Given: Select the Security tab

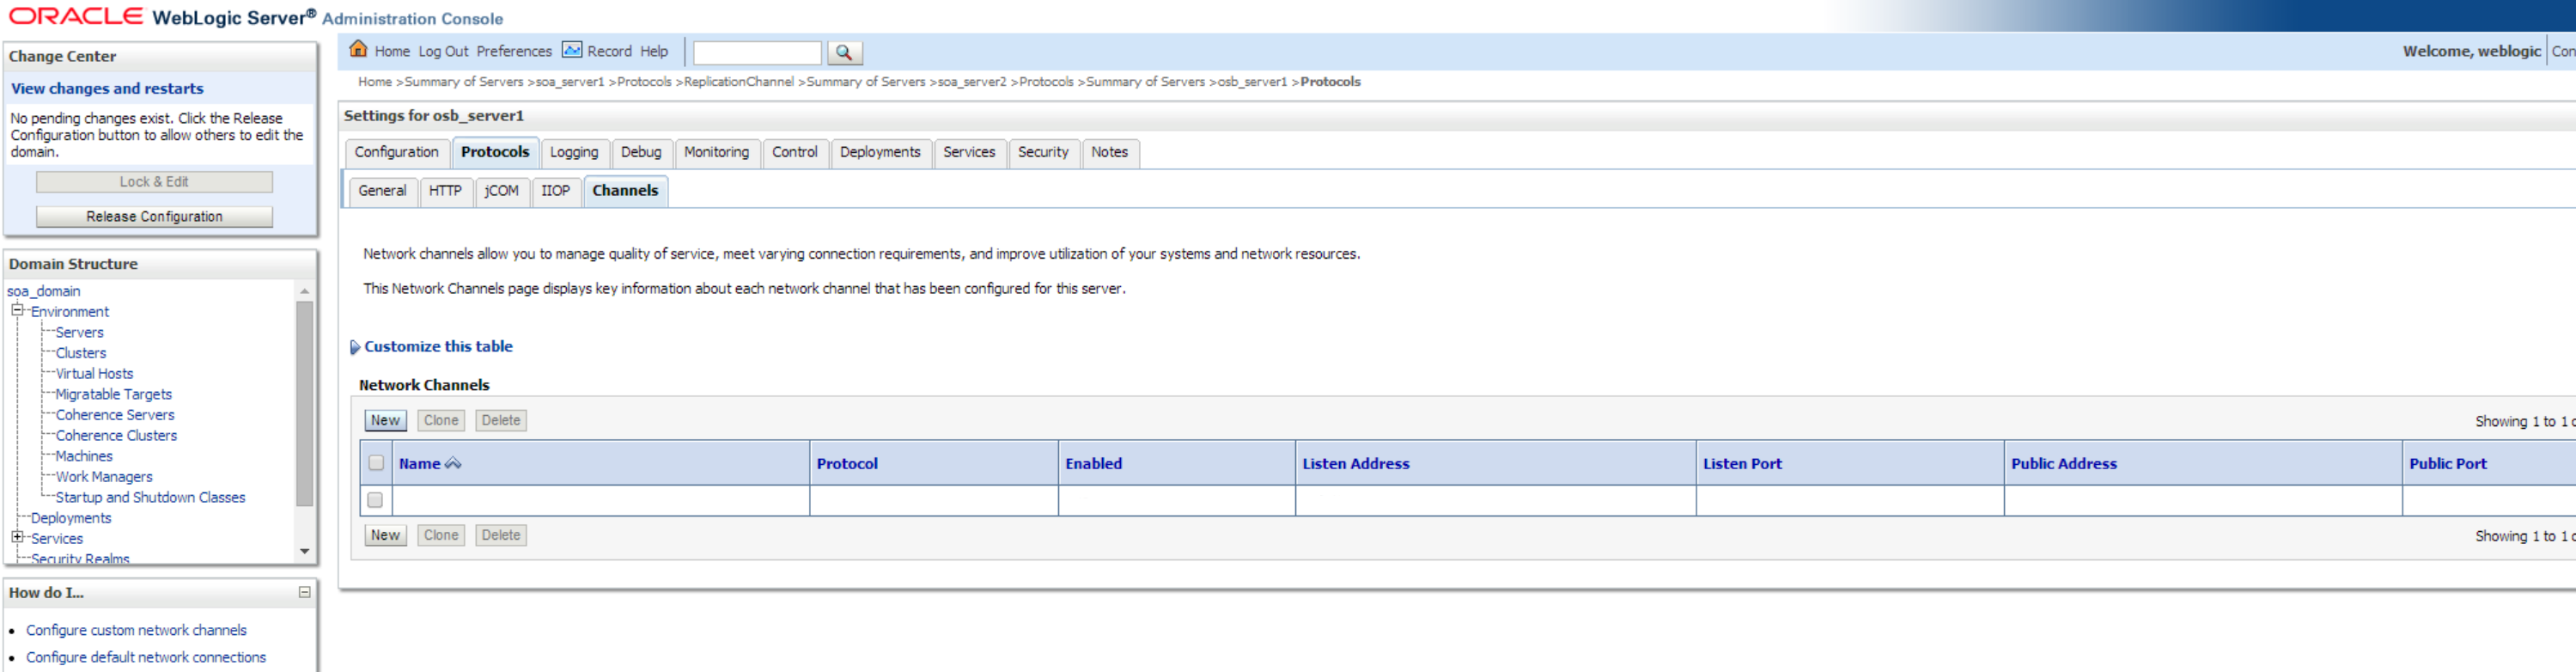Looking at the screenshot, I should (x=1043, y=152).
